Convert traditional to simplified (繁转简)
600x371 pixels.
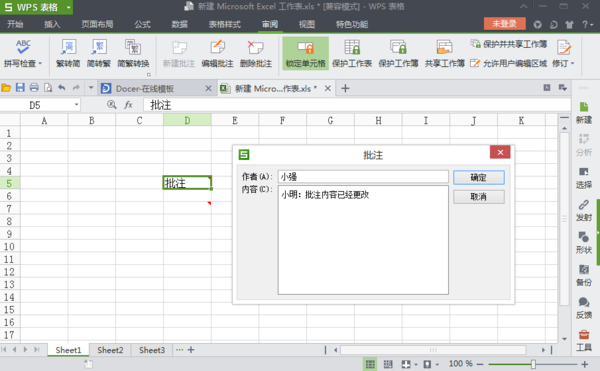pyautogui.click(x=68, y=54)
